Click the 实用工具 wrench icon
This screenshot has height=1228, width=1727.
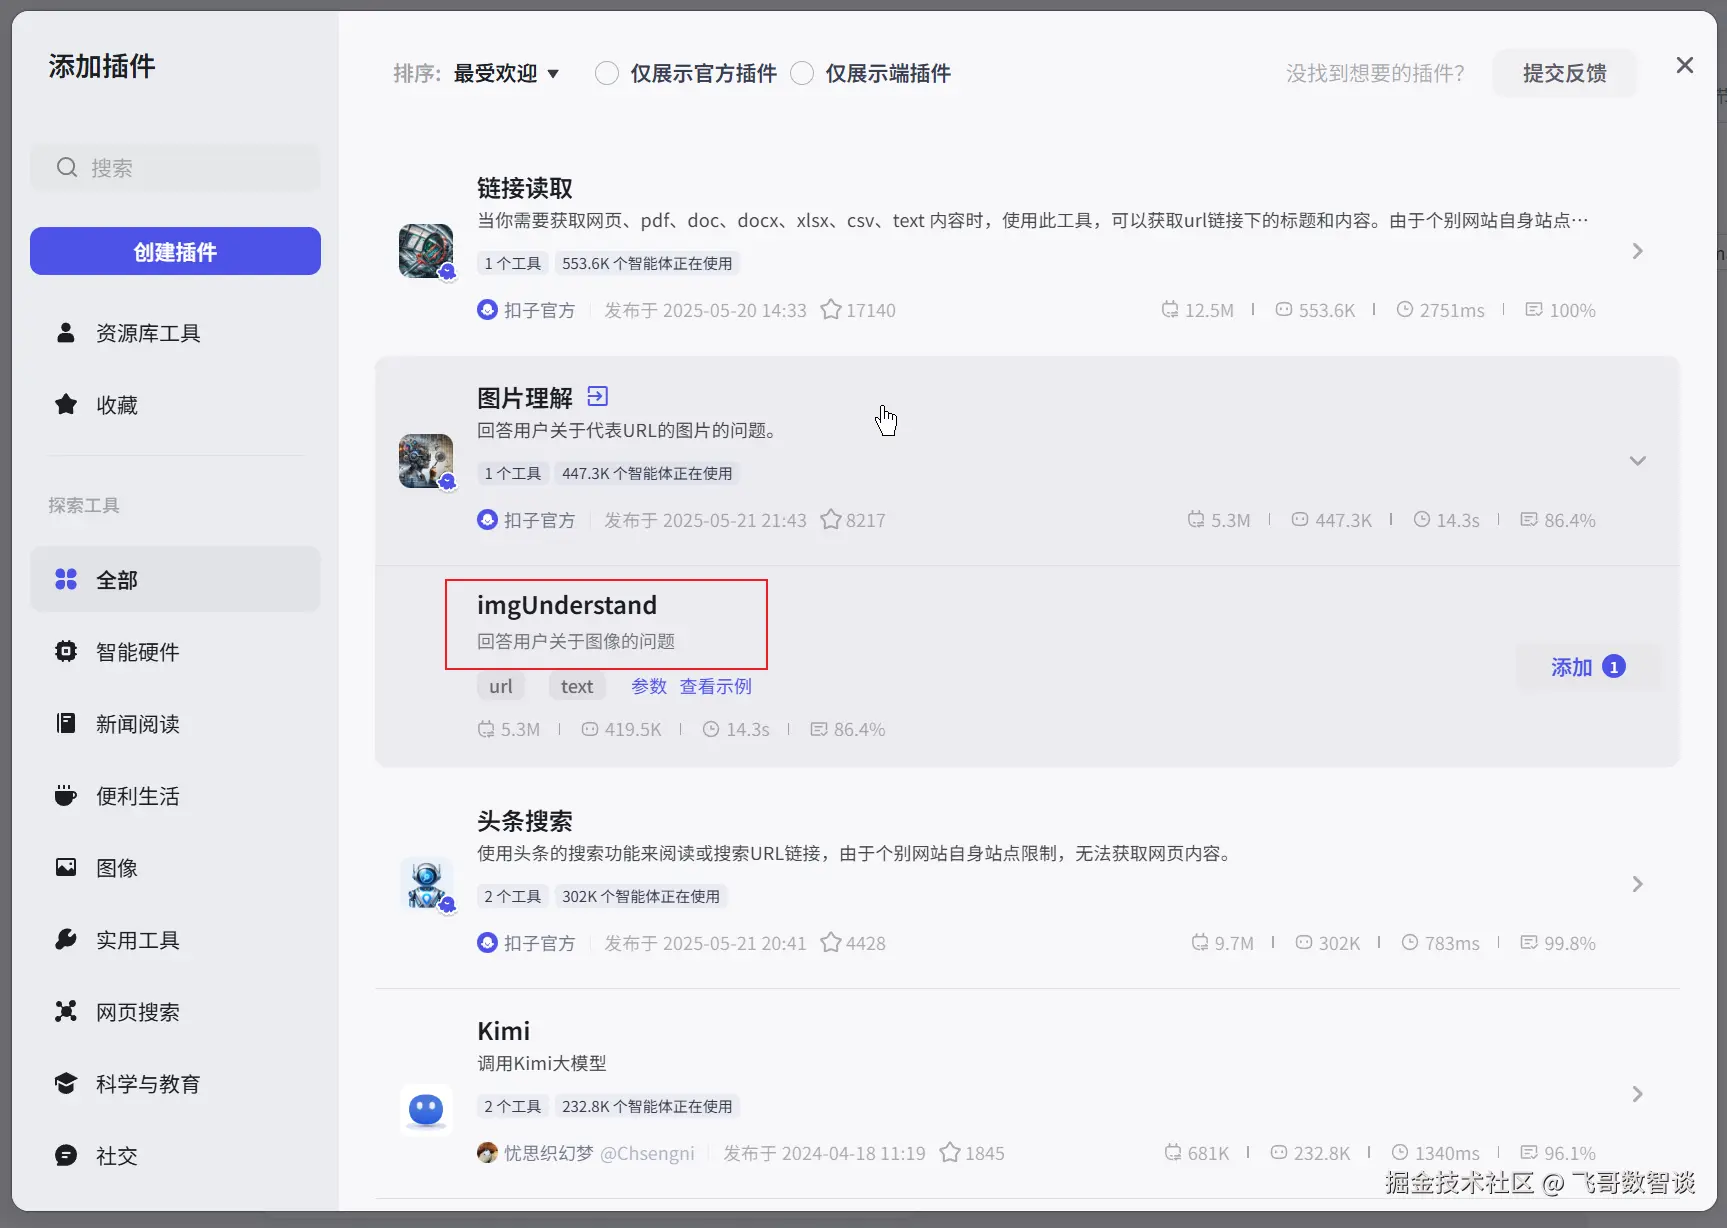point(66,939)
